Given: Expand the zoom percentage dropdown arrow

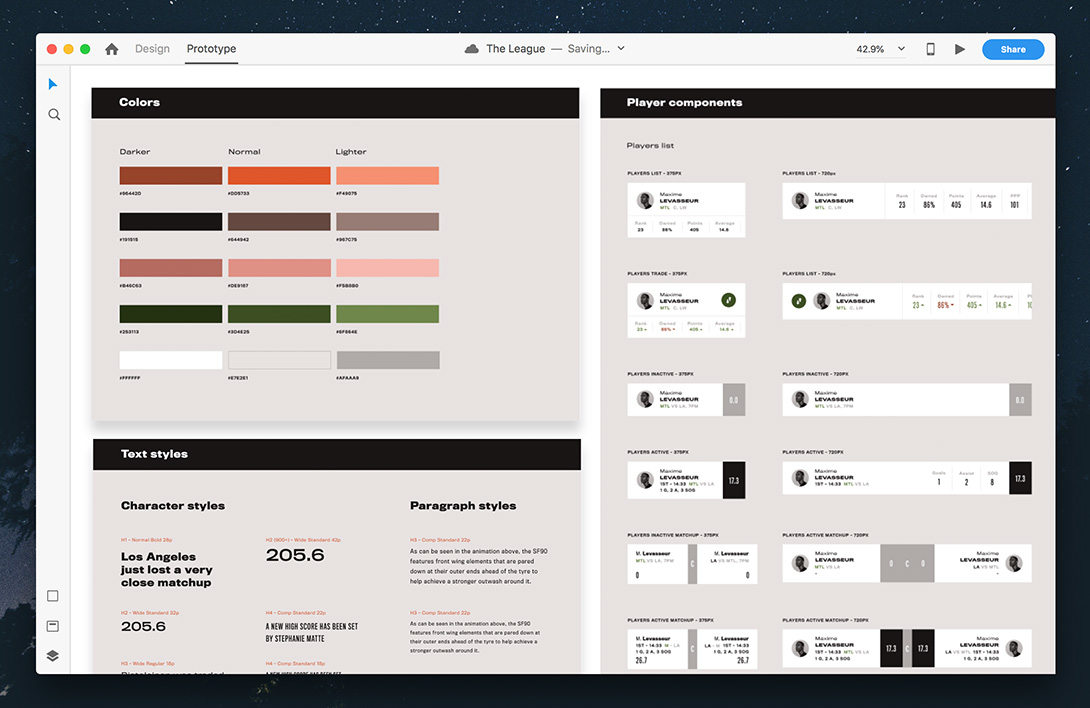Looking at the screenshot, I should 901,49.
